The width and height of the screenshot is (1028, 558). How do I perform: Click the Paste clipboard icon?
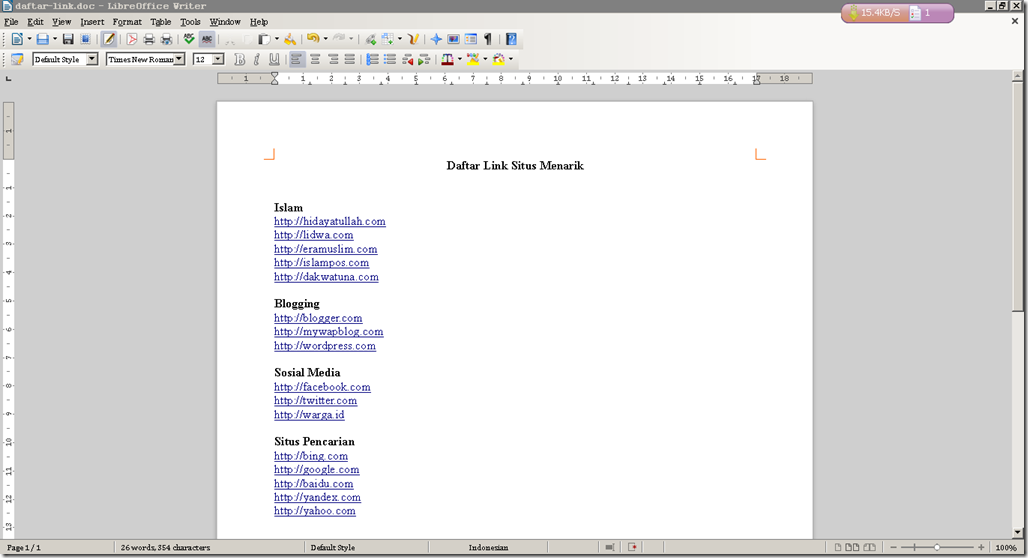(264, 39)
